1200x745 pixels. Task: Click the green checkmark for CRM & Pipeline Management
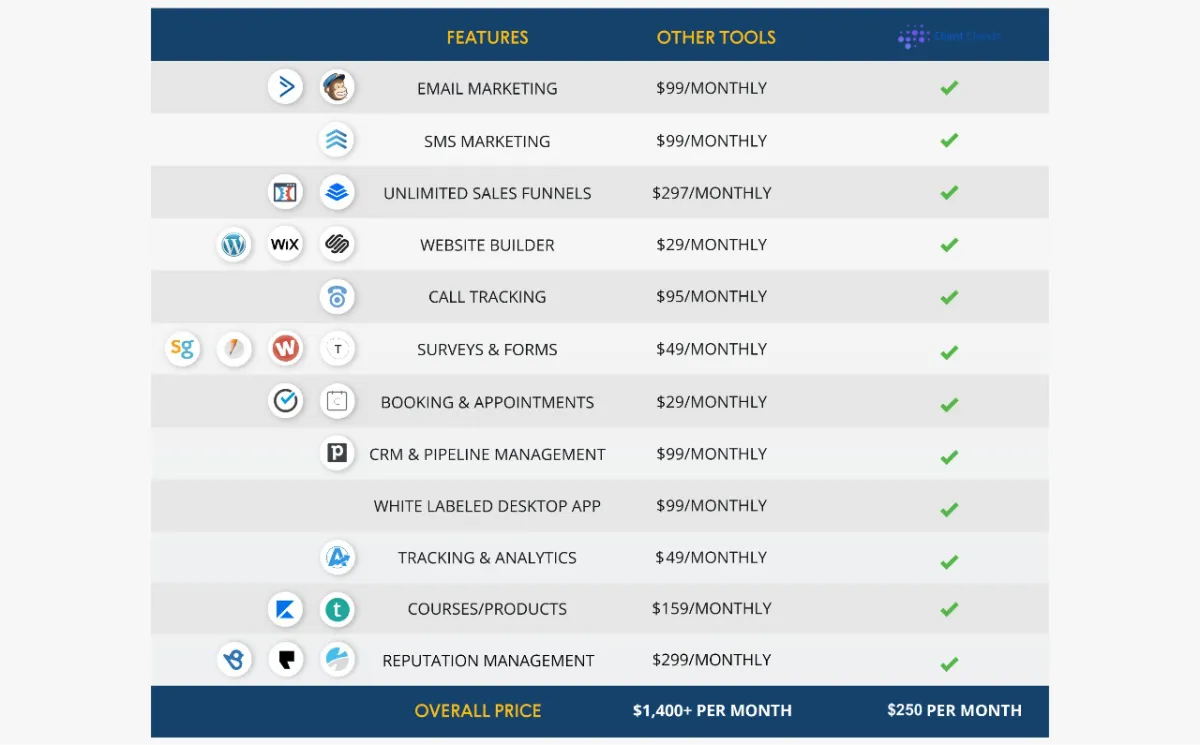point(949,457)
